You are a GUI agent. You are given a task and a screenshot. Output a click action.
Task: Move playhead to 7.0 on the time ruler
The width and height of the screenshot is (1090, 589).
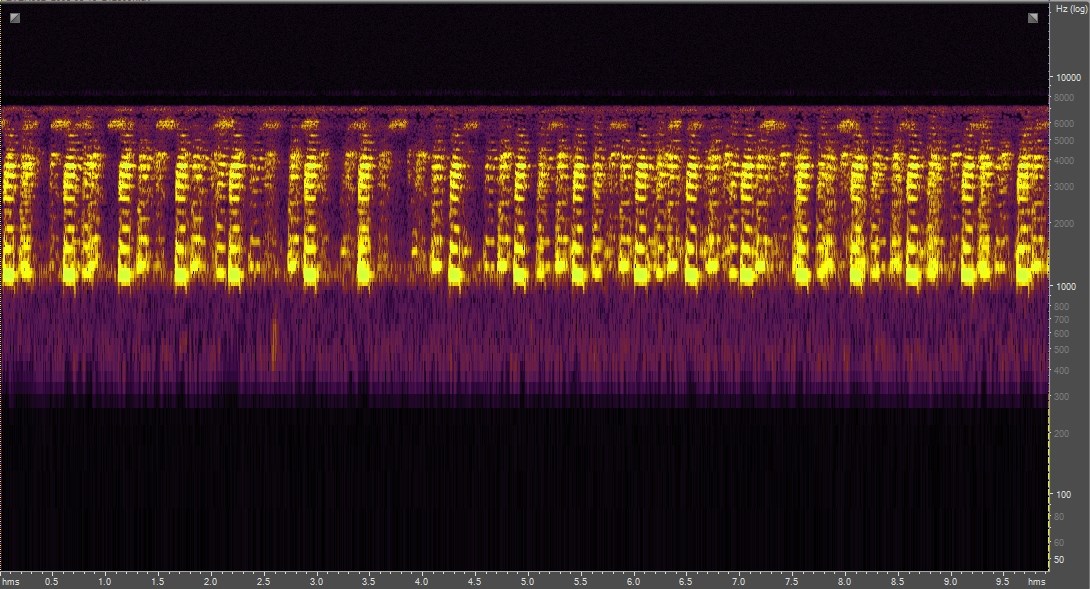(x=739, y=581)
